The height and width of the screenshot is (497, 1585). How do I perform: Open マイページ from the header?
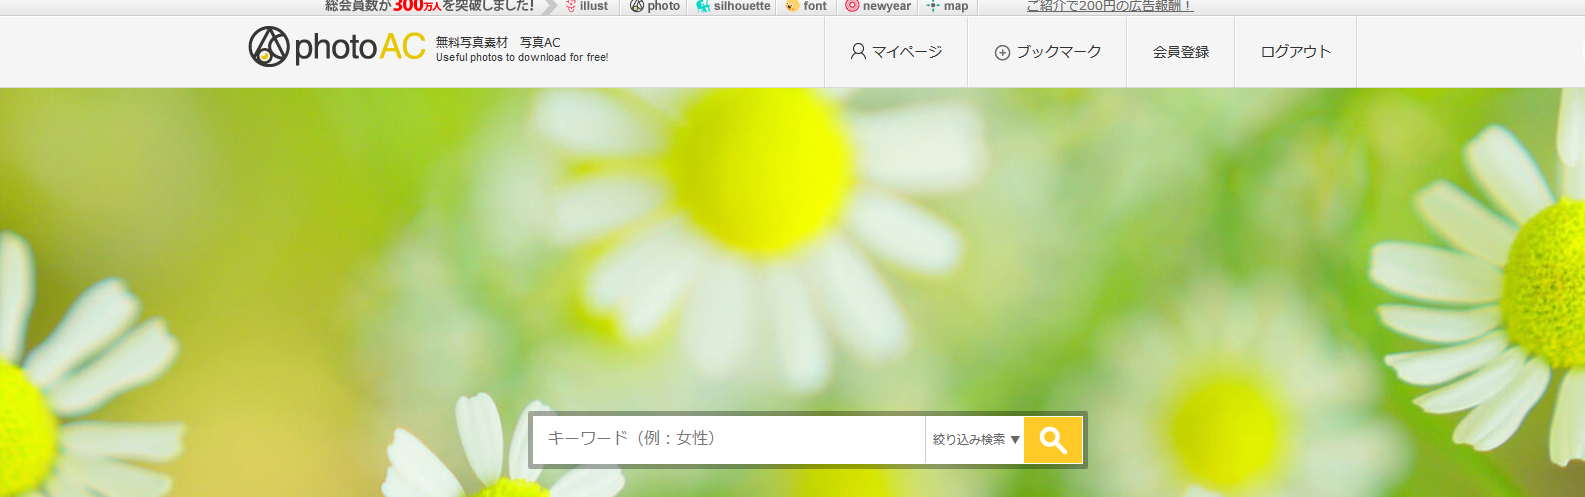[x=896, y=52]
